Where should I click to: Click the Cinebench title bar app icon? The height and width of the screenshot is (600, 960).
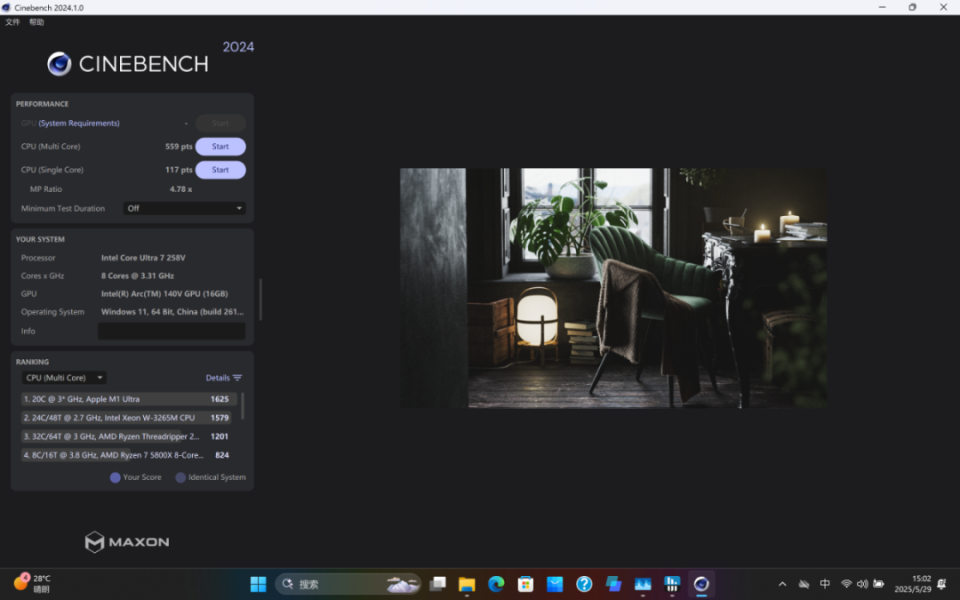click(x=6, y=7)
